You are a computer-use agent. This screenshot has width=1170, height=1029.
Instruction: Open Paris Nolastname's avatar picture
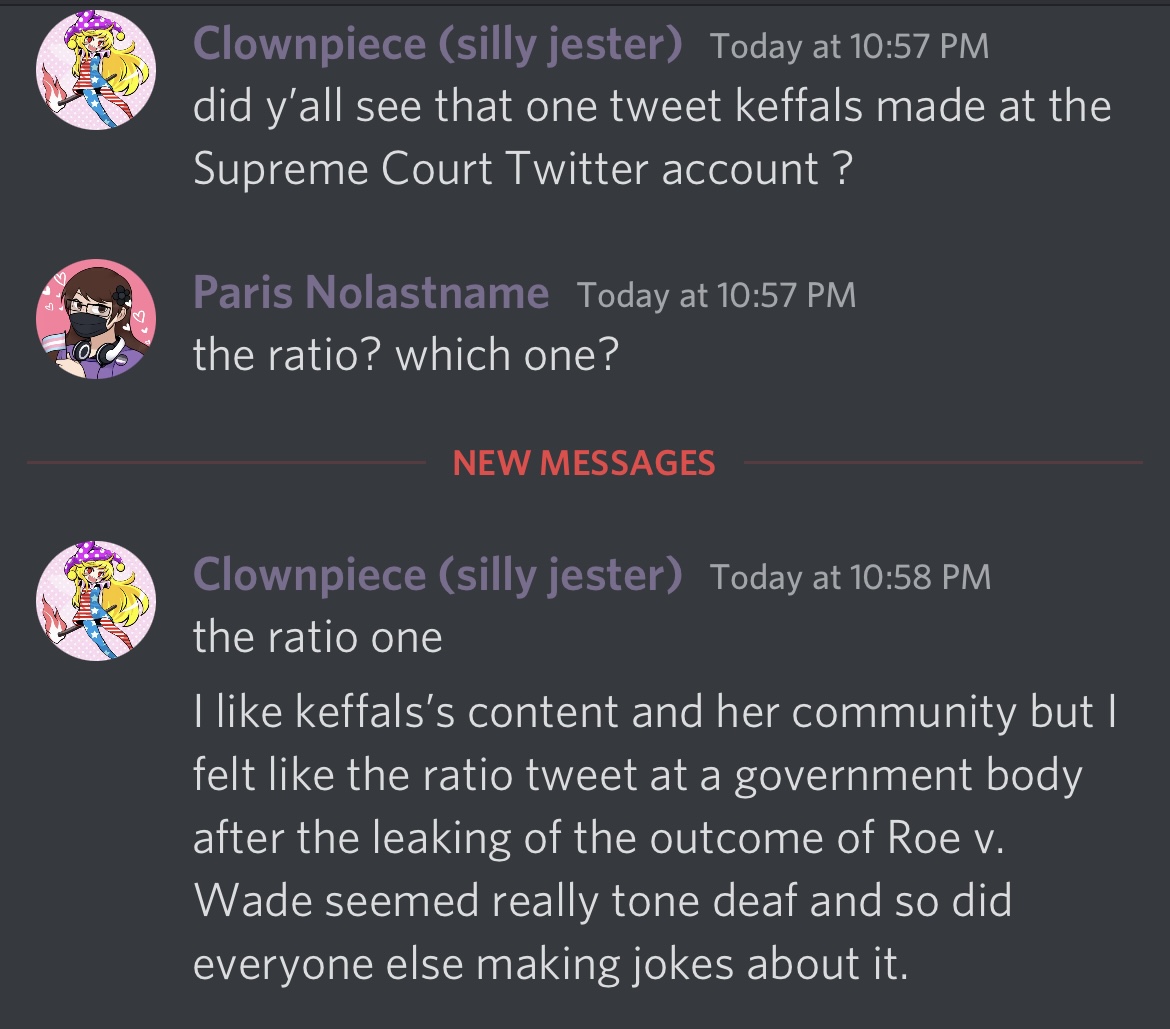pyautogui.click(x=96, y=319)
